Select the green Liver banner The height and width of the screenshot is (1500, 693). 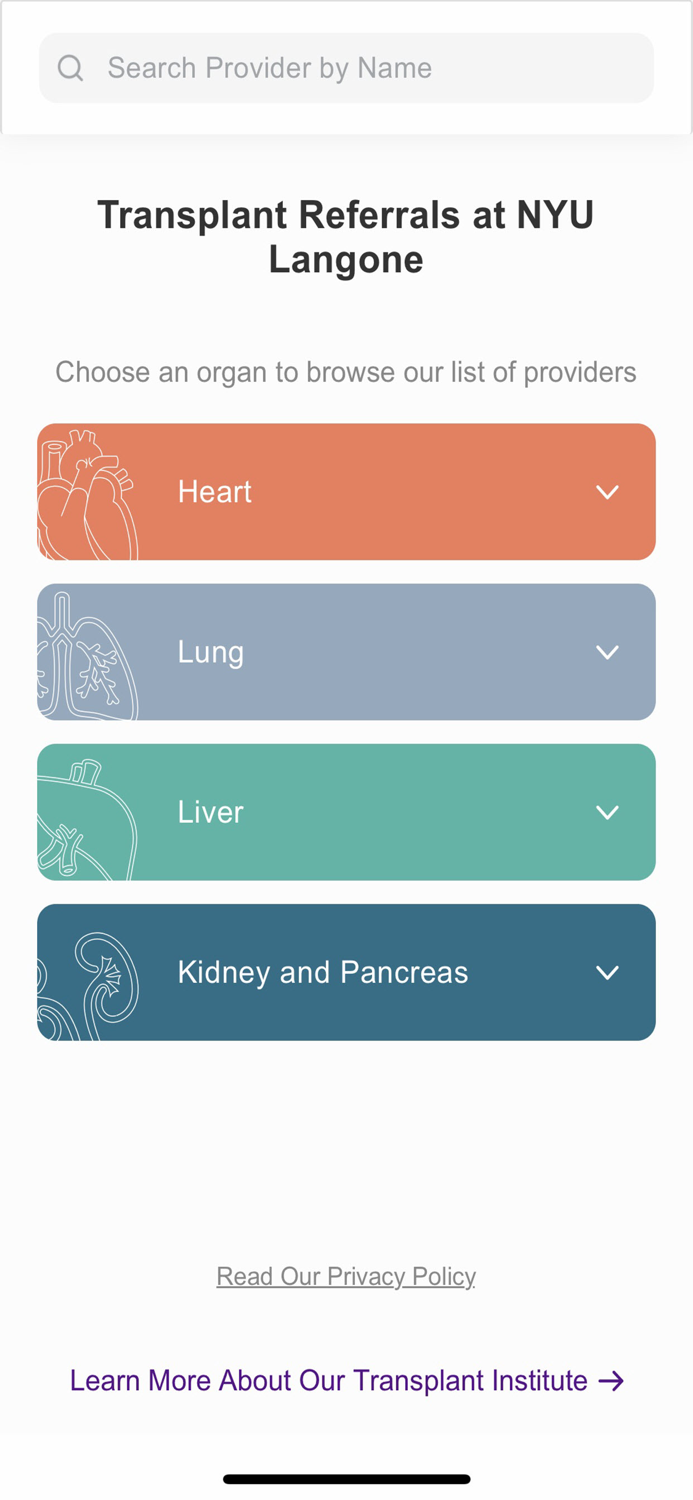pos(346,812)
